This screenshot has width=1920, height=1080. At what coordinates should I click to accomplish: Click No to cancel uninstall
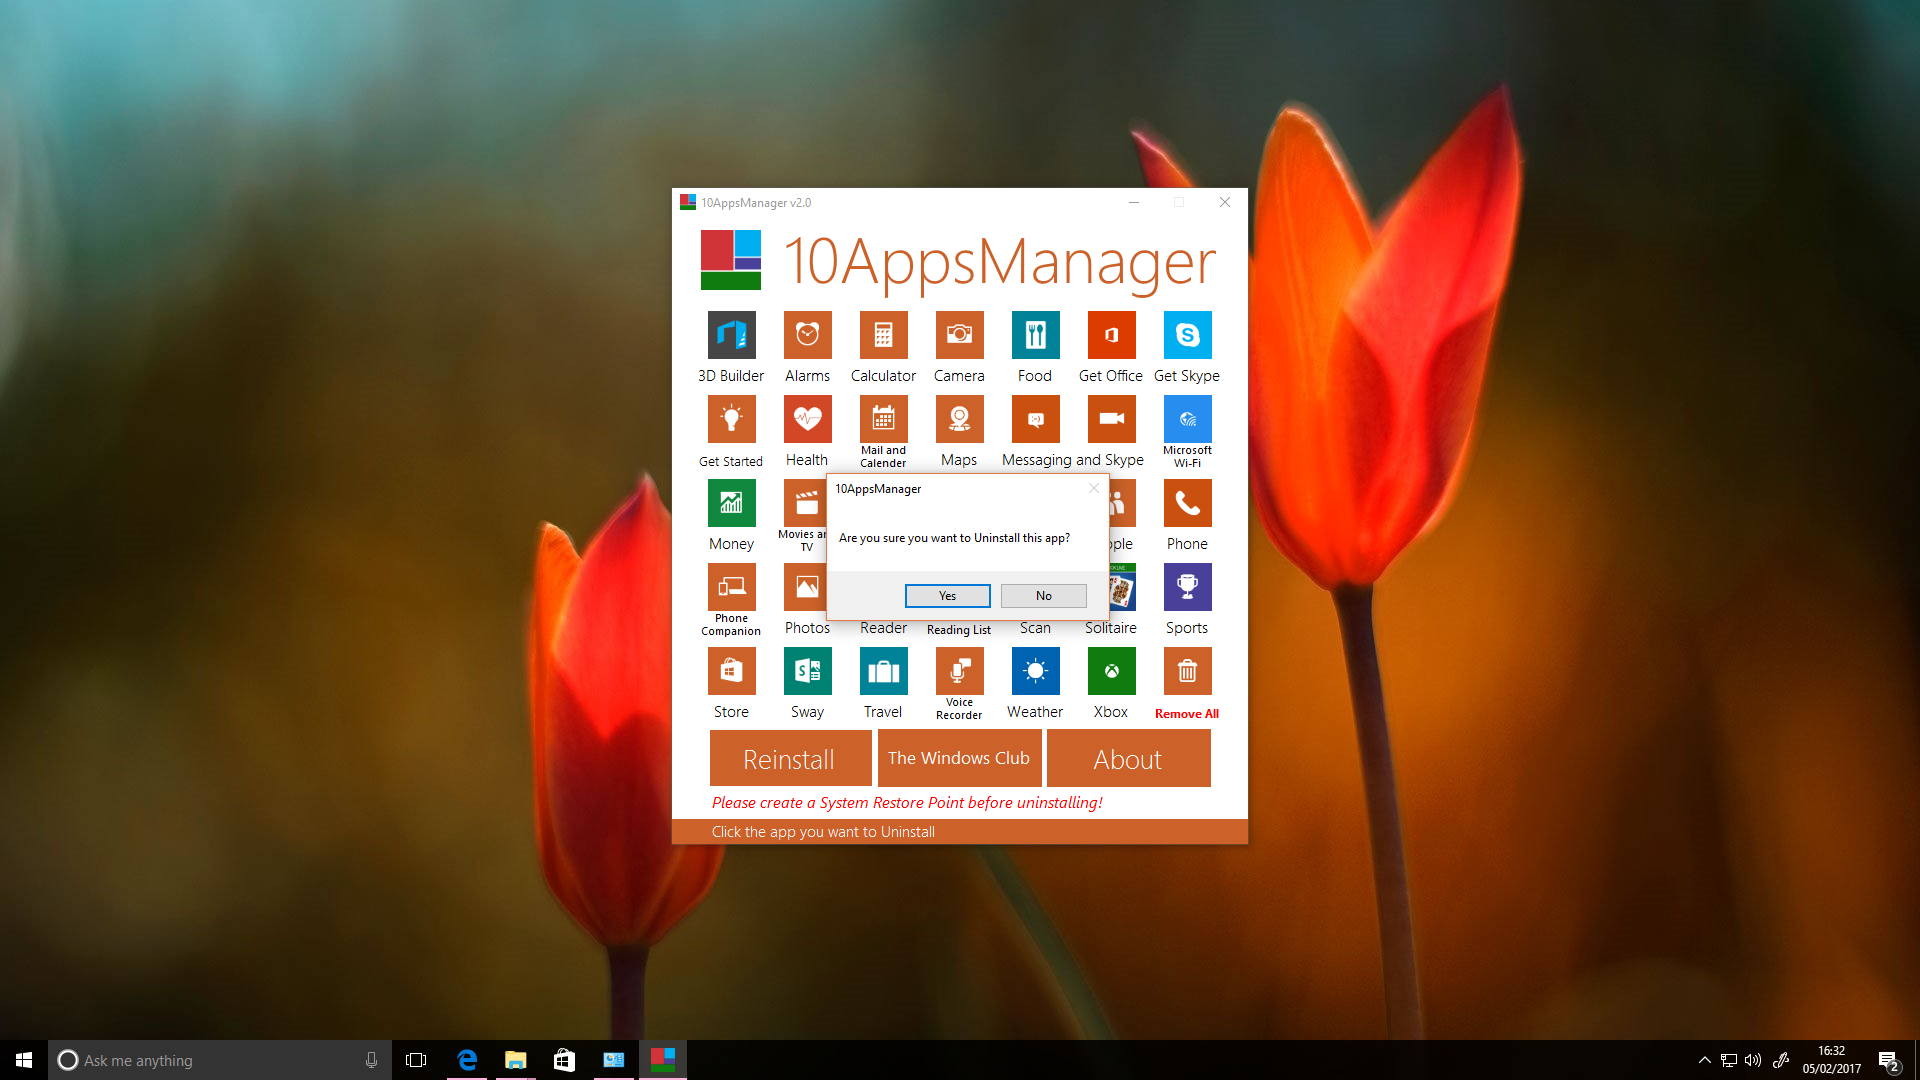[x=1042, y=595]
